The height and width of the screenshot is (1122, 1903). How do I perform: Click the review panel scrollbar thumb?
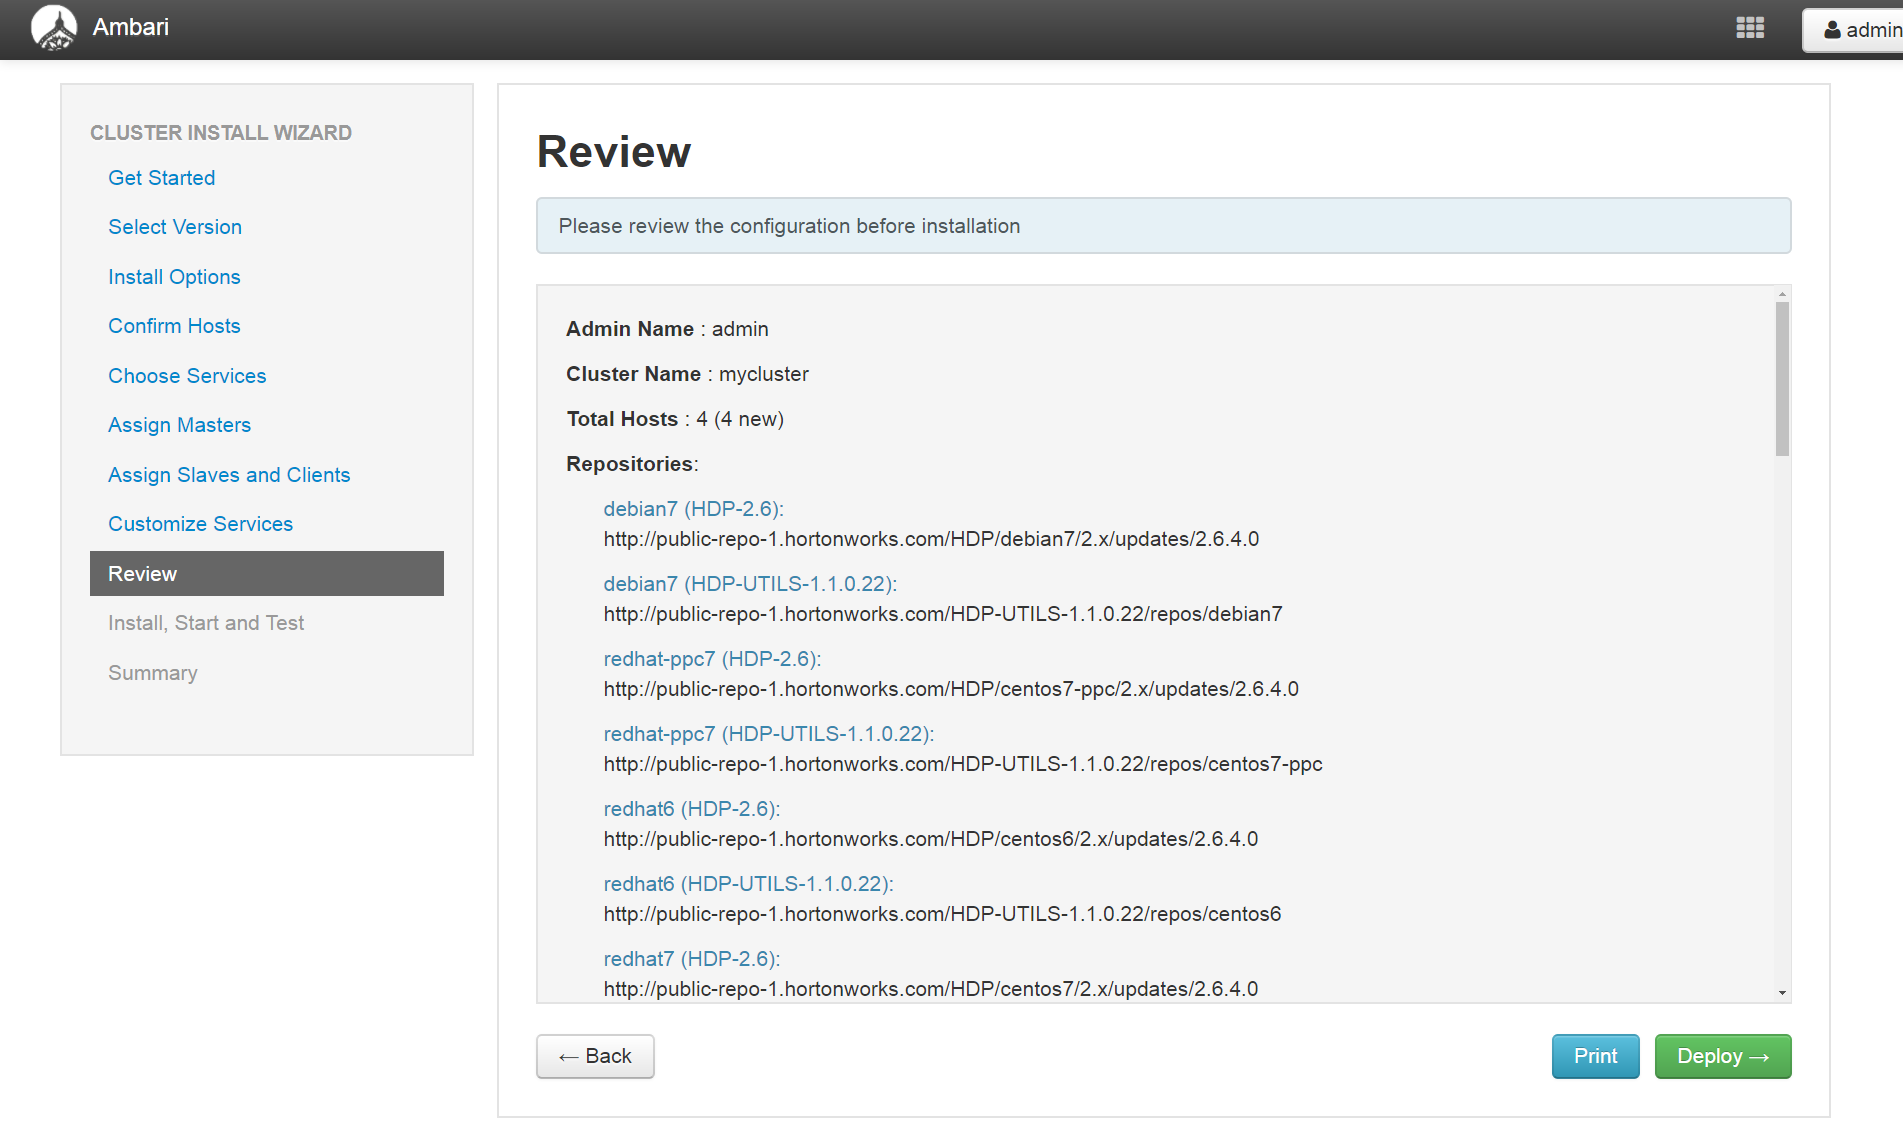pos(1782,379)
